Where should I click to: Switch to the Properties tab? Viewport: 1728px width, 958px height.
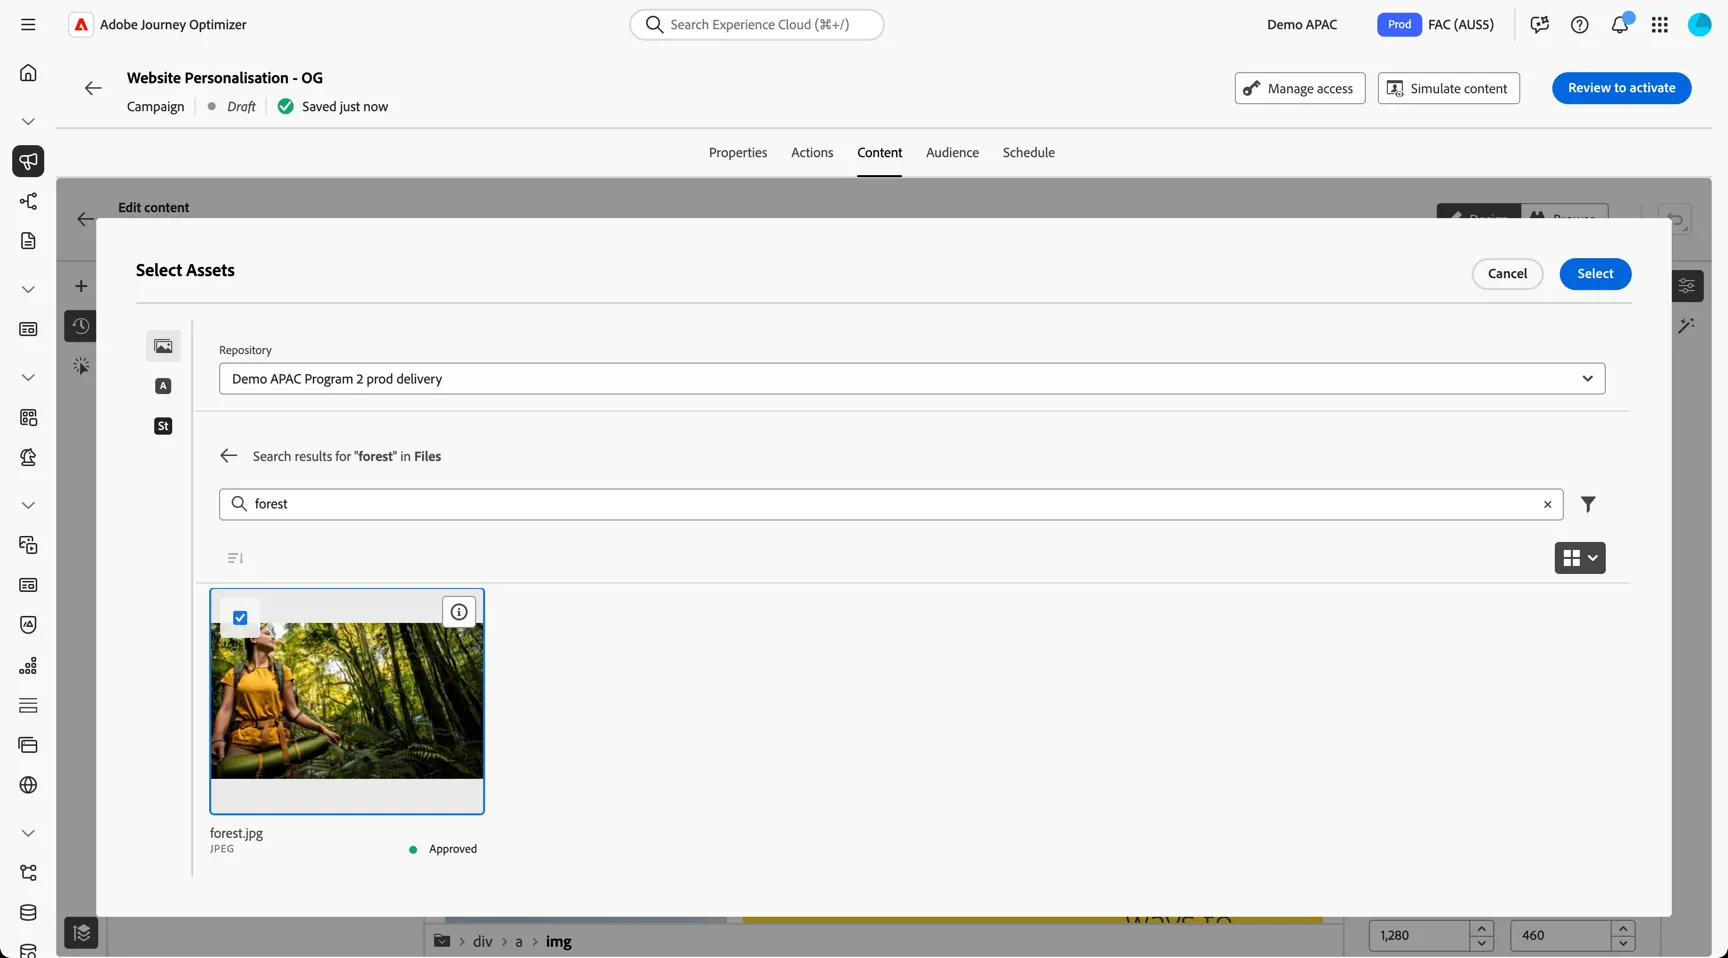point(738,153)
